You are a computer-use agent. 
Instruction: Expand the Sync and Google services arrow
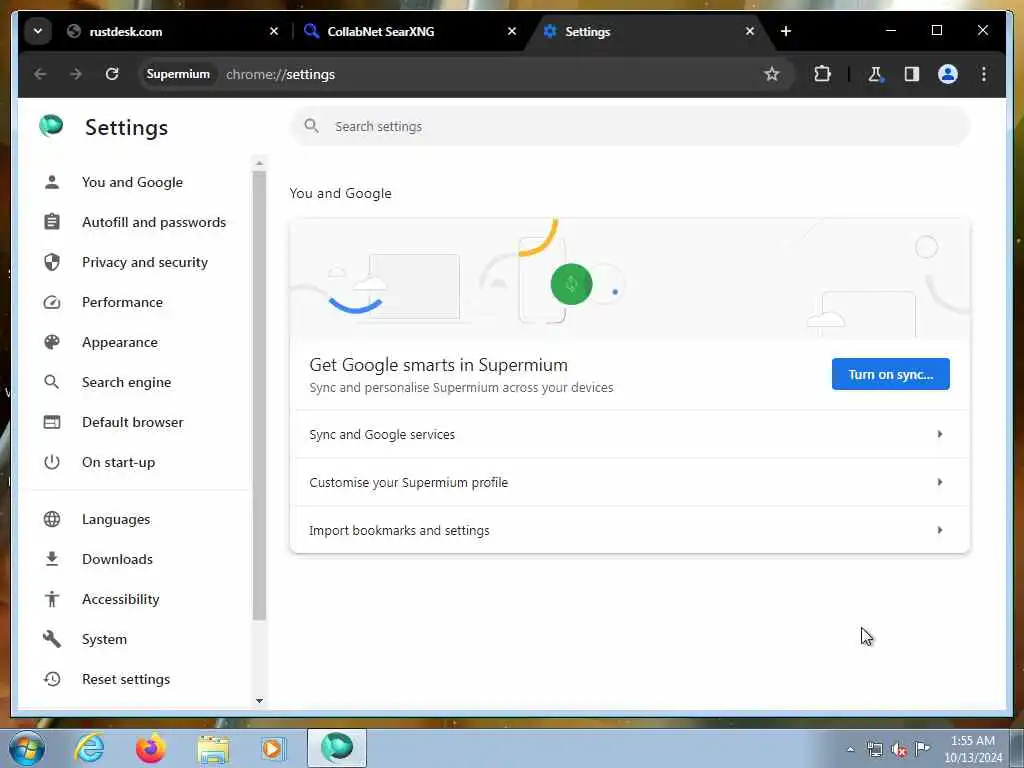[x=939, y=434]
